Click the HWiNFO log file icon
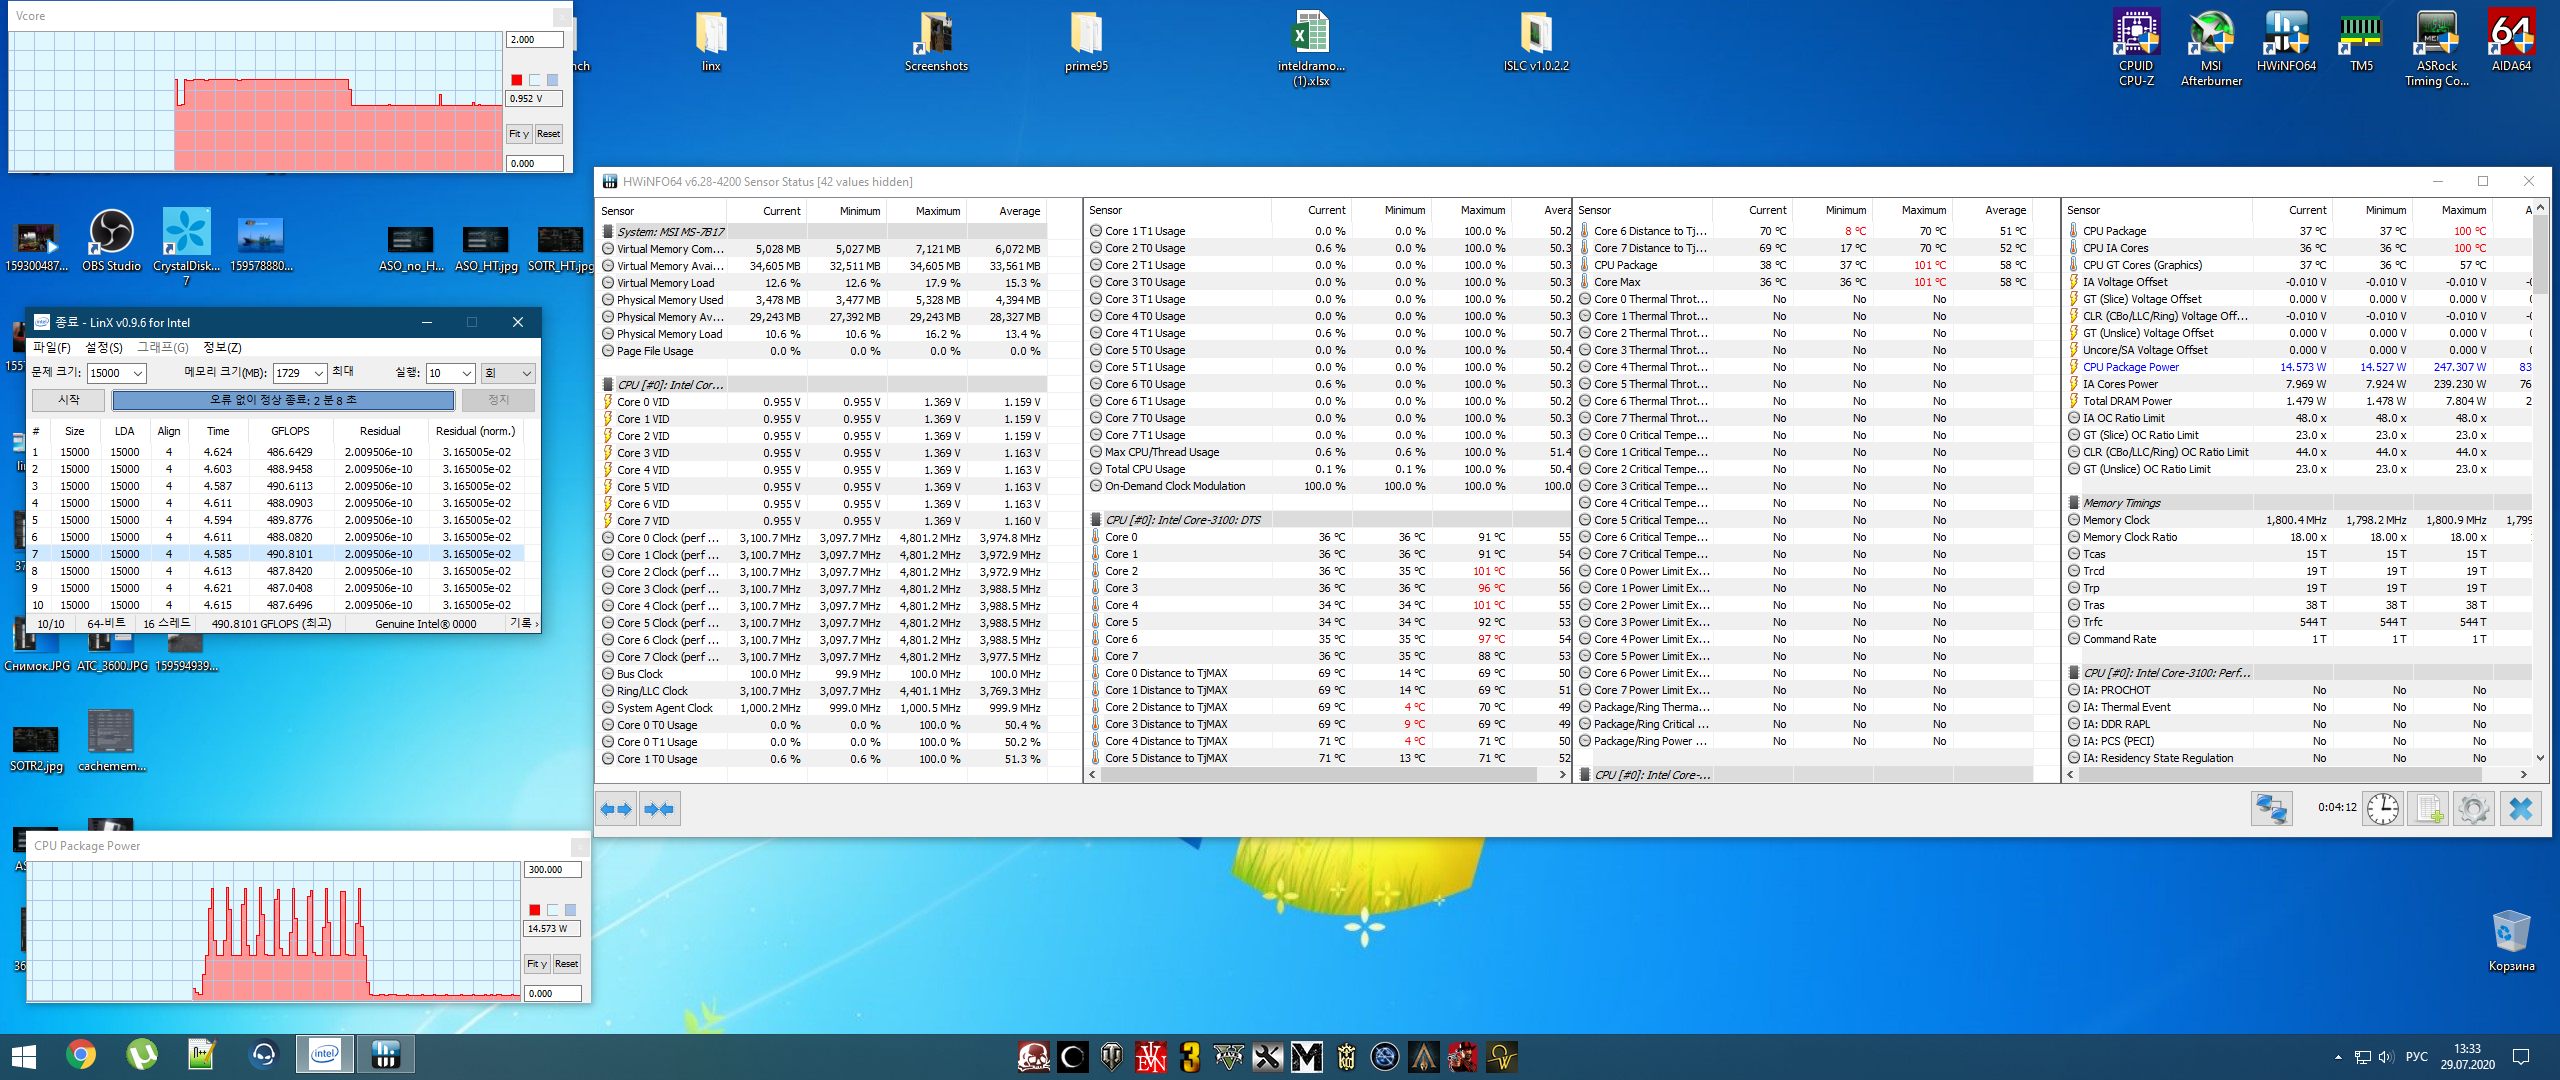Viewport: 2560px width, 1080px height. click(2428, 808)
